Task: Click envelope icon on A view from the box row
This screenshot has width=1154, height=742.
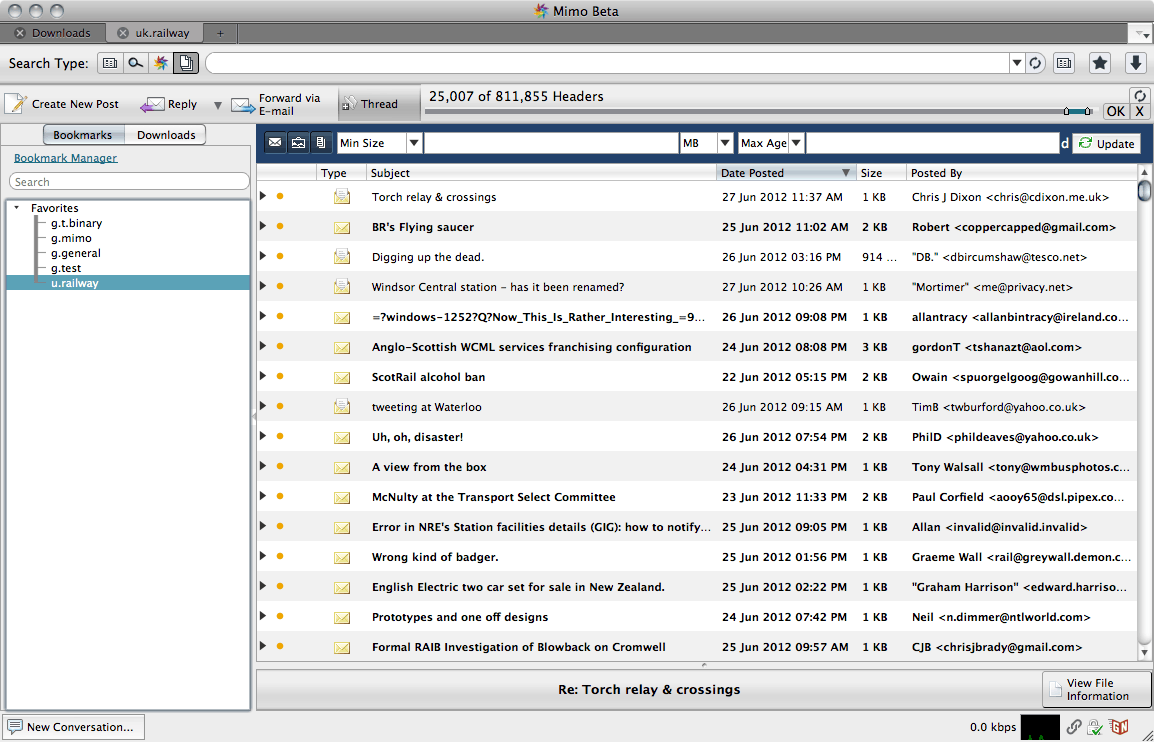Action: click(341, 467)
